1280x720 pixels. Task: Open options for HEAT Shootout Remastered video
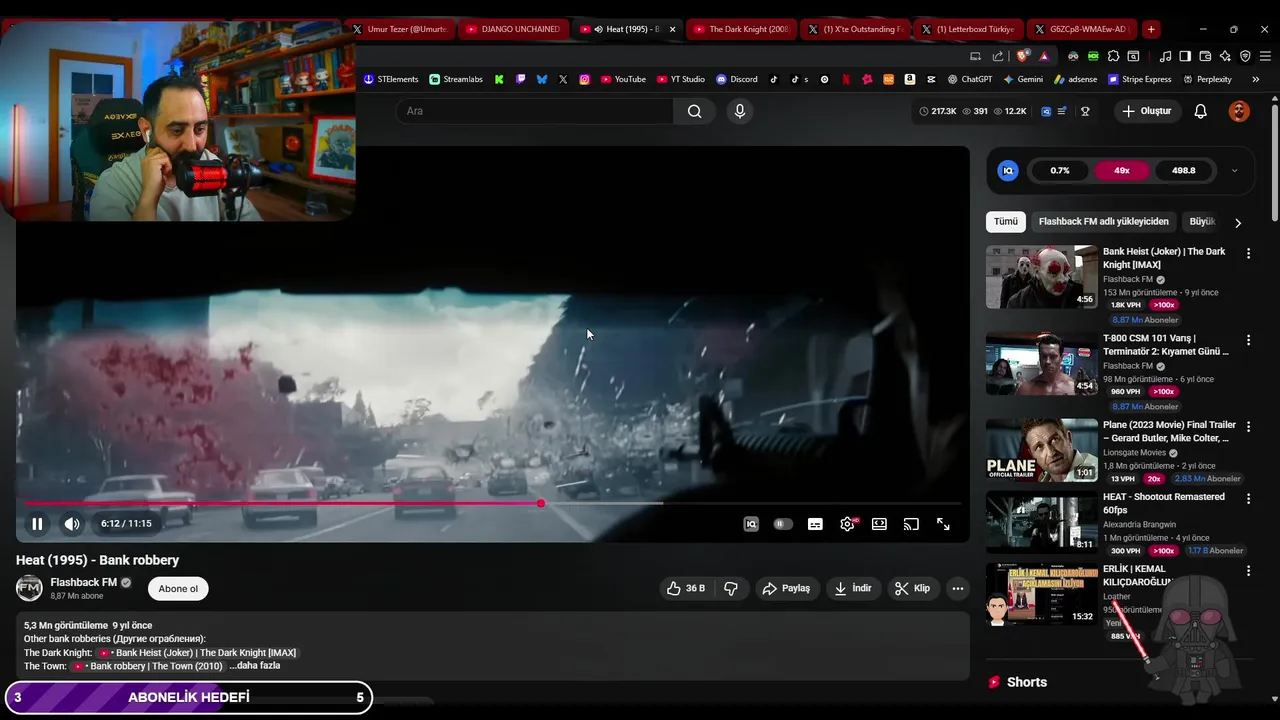[x=1248, y=499]
